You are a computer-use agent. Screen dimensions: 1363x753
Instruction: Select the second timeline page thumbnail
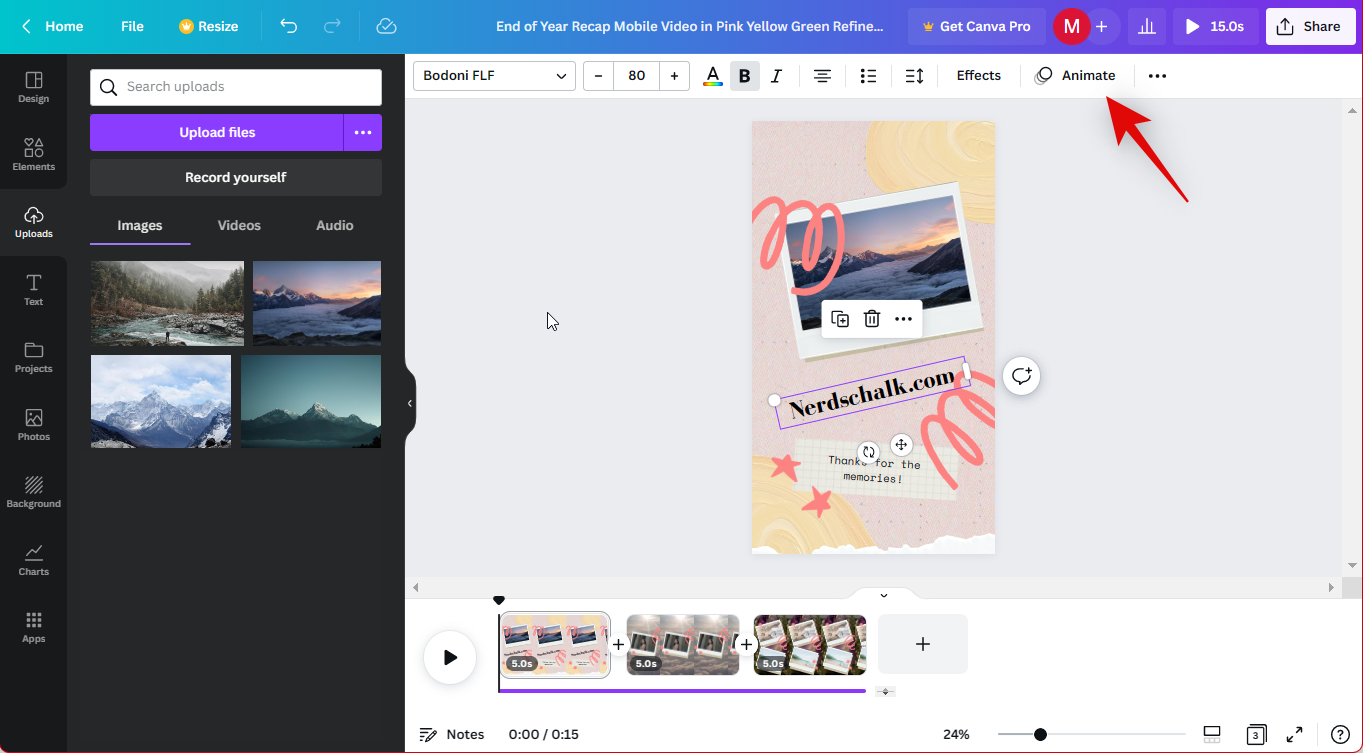[x=683, y=645]
